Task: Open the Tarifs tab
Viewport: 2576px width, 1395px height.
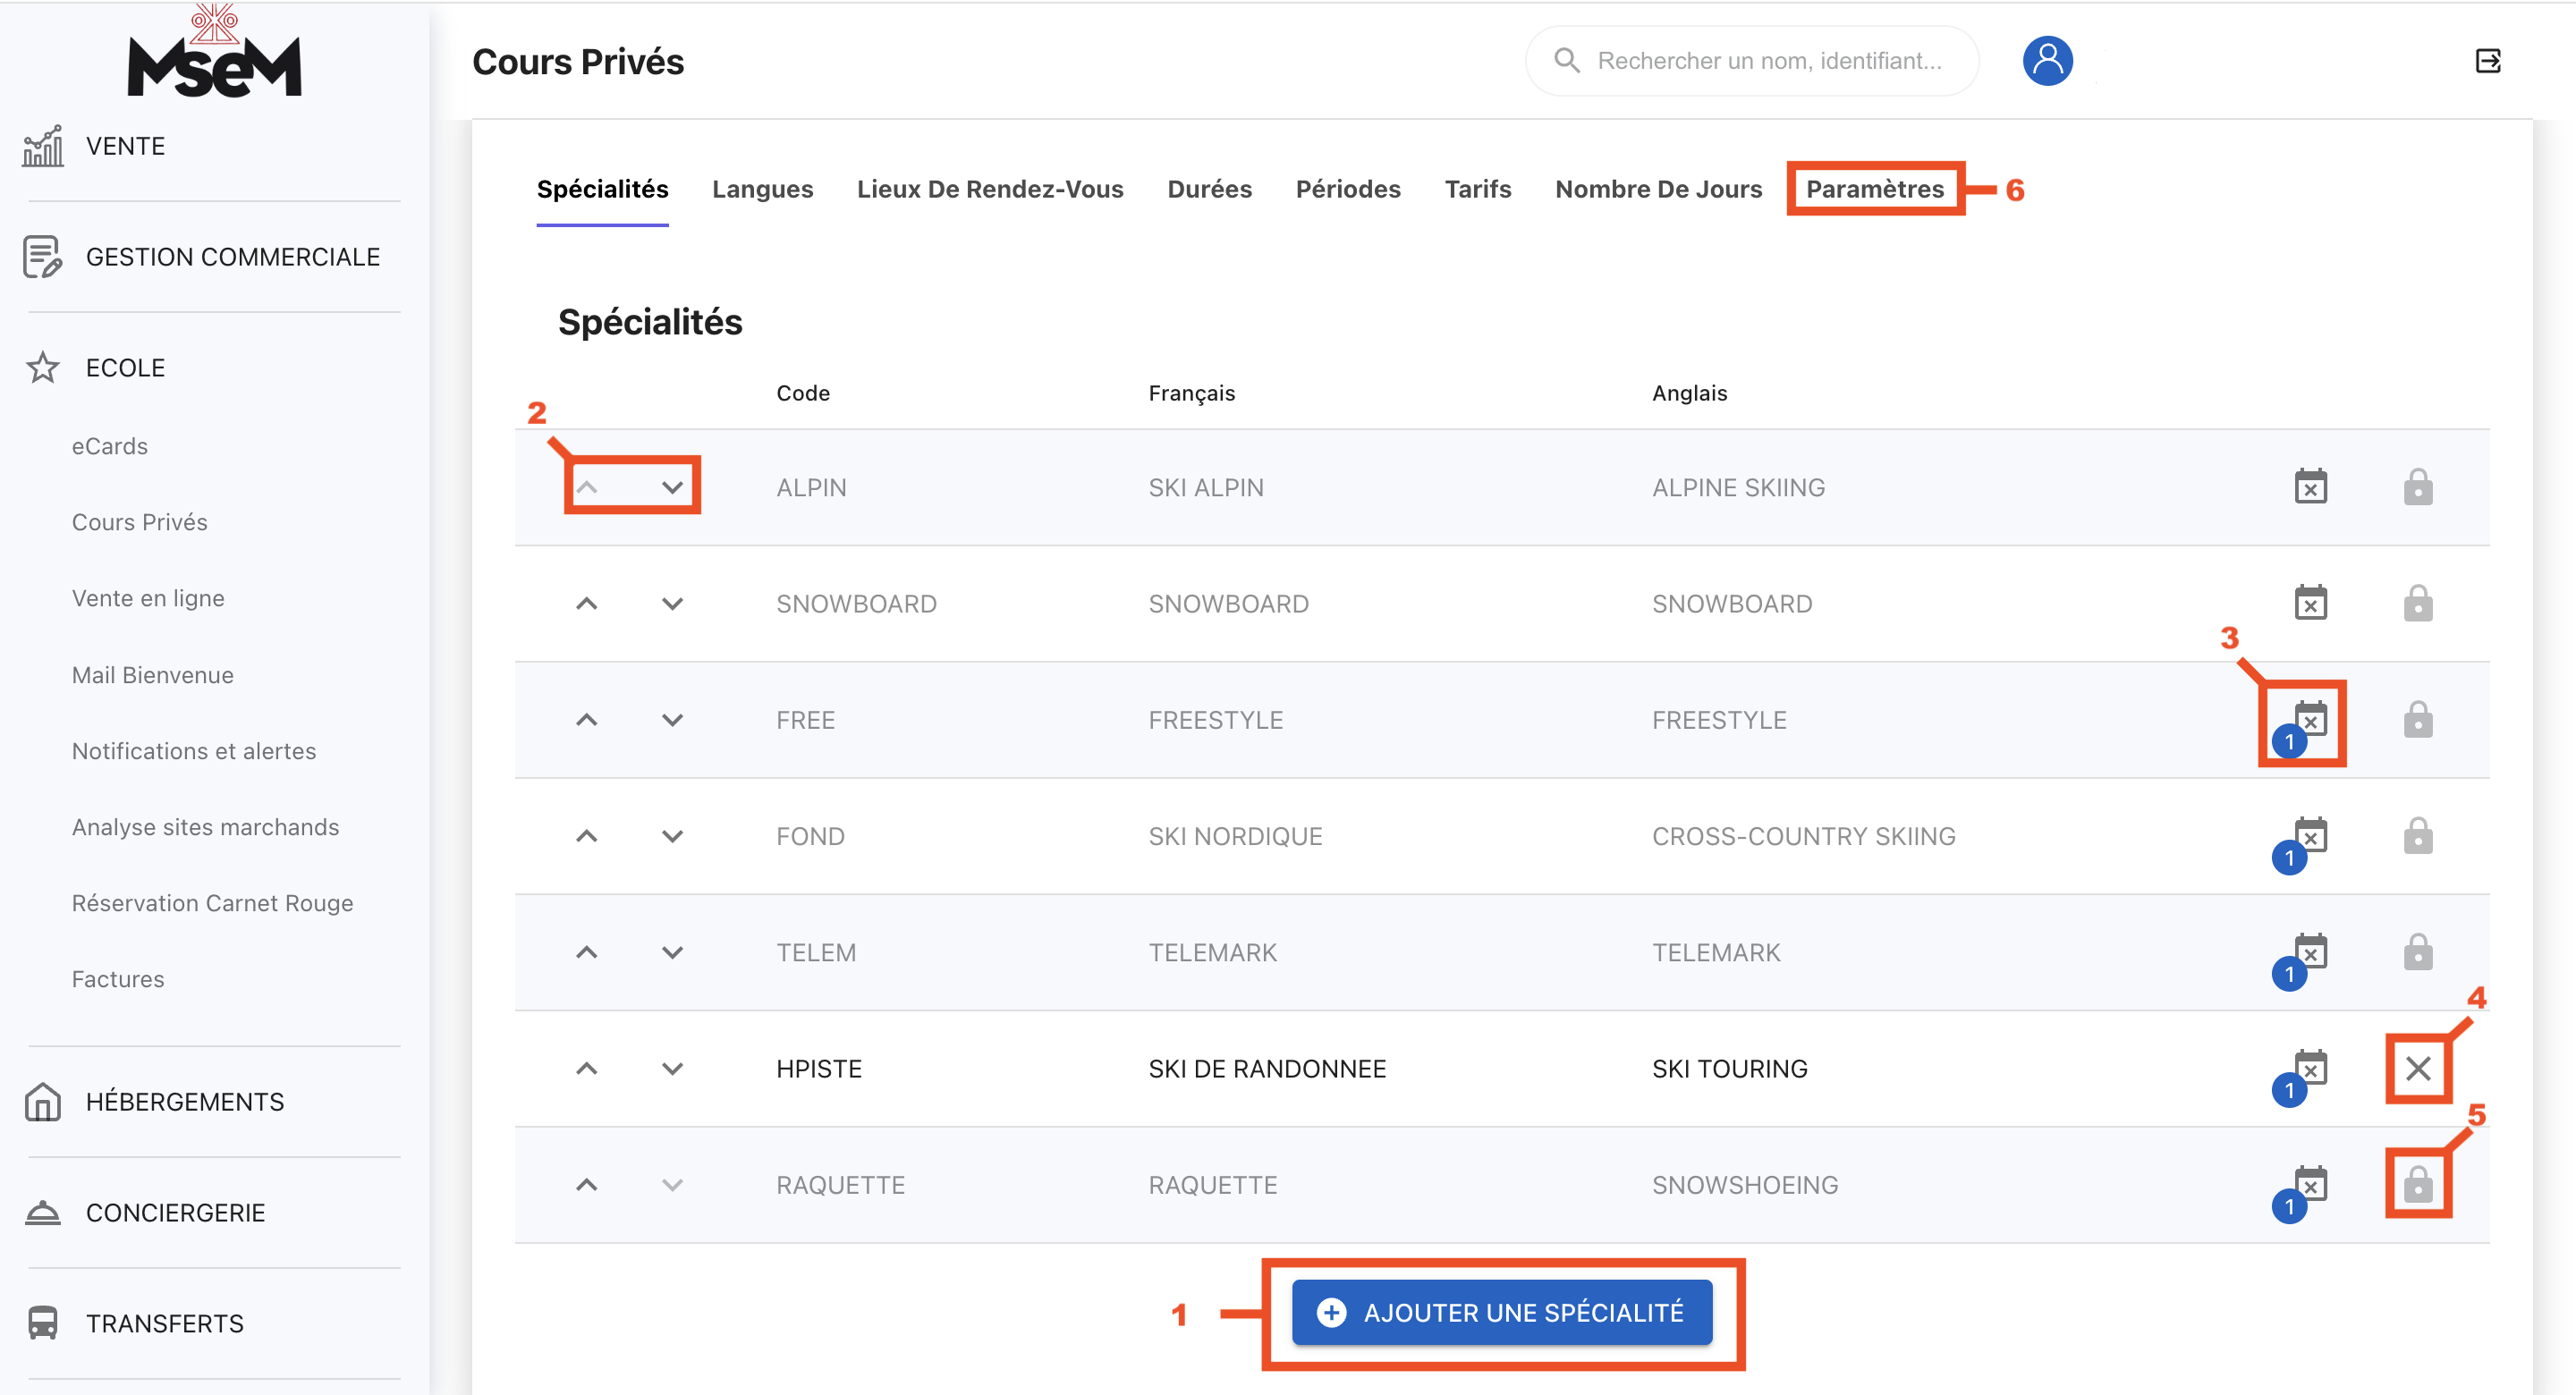Action: coord(1477,189)
